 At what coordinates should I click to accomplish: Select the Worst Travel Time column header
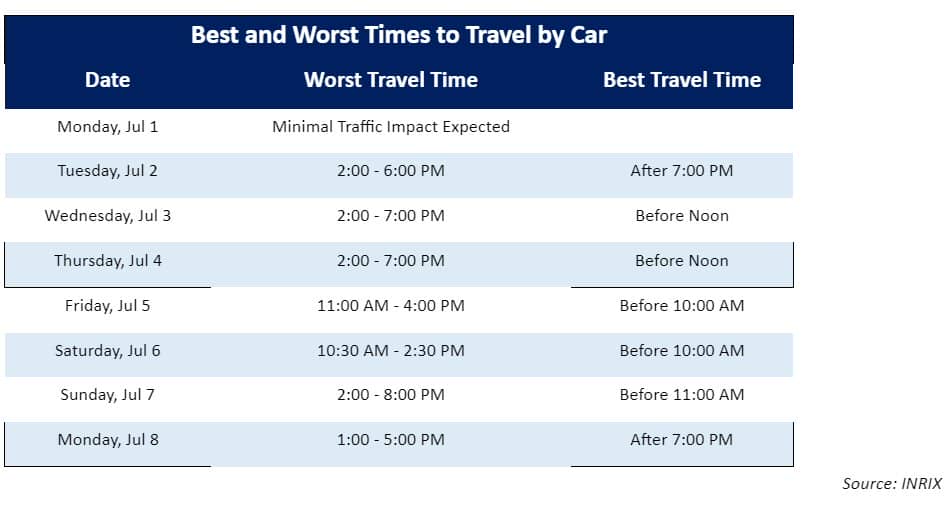tap(391, 80)
